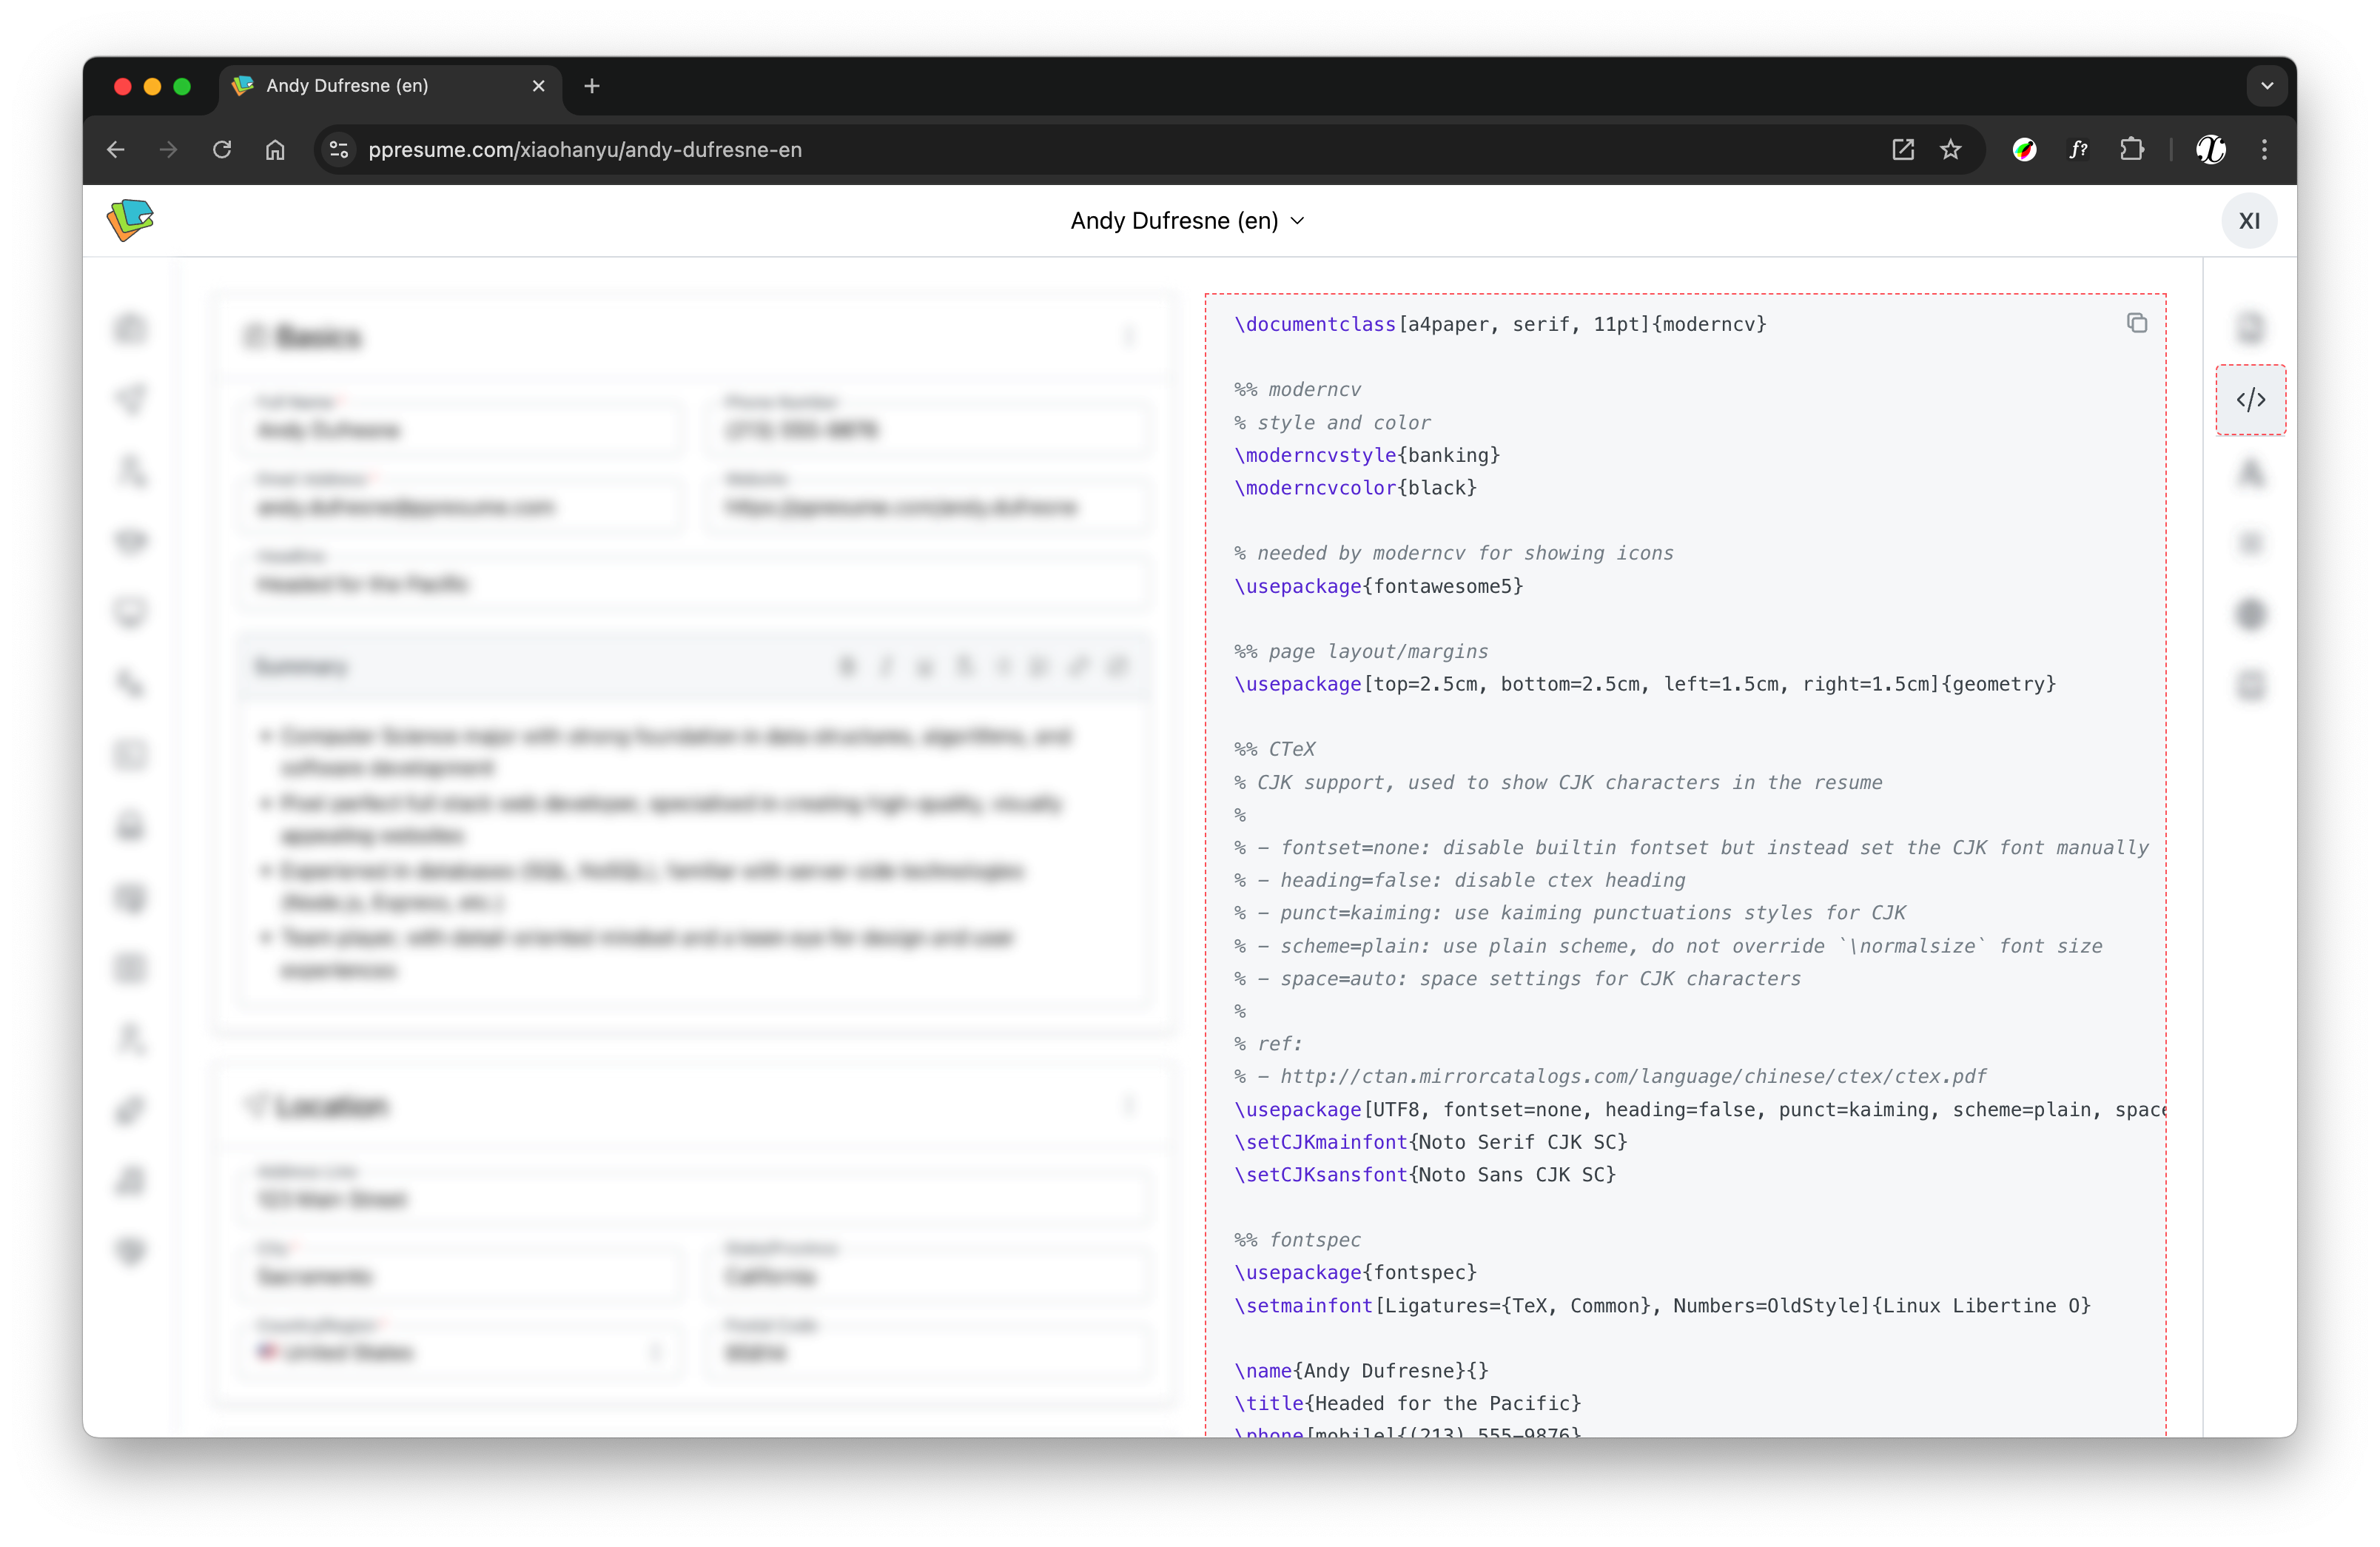Click the line "\setCJKsansfont{Noto Sans CJK SC}"
This screenshot has width=2380, height=1547.
pos(1425,1174)
